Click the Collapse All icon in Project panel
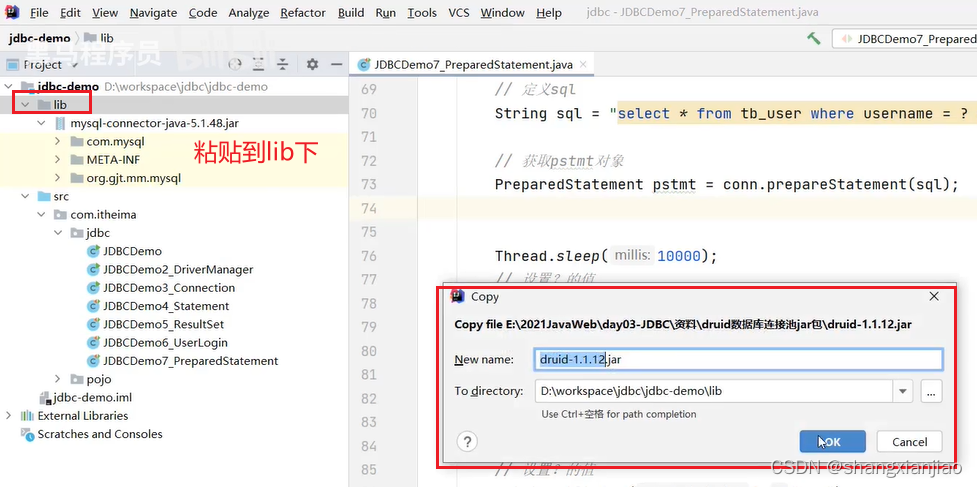This screenshot has height=487, width=977. tap(283, 64)
